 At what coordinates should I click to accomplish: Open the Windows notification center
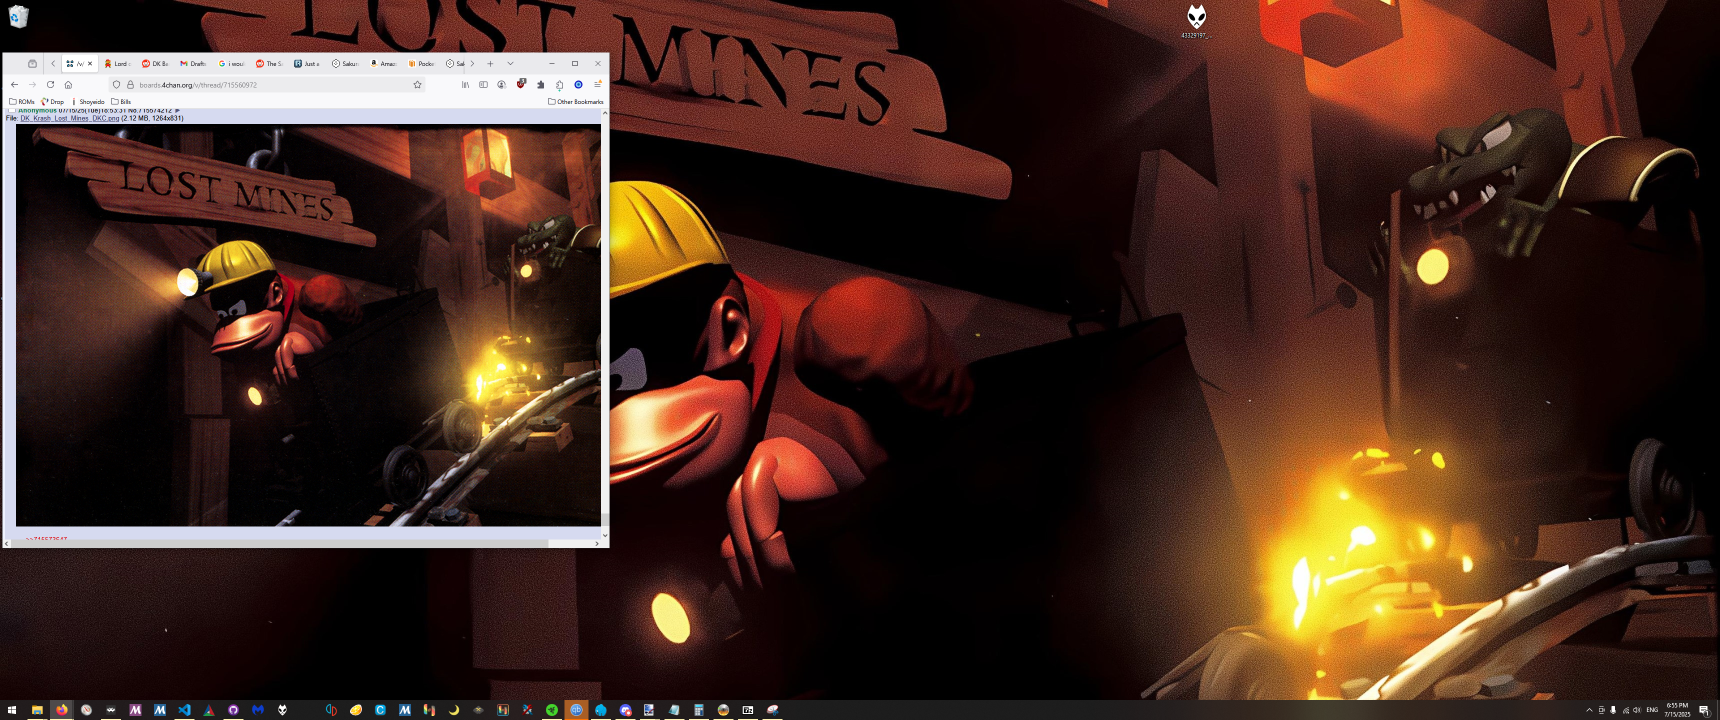pyautogui.click(x=1704, y=710)
